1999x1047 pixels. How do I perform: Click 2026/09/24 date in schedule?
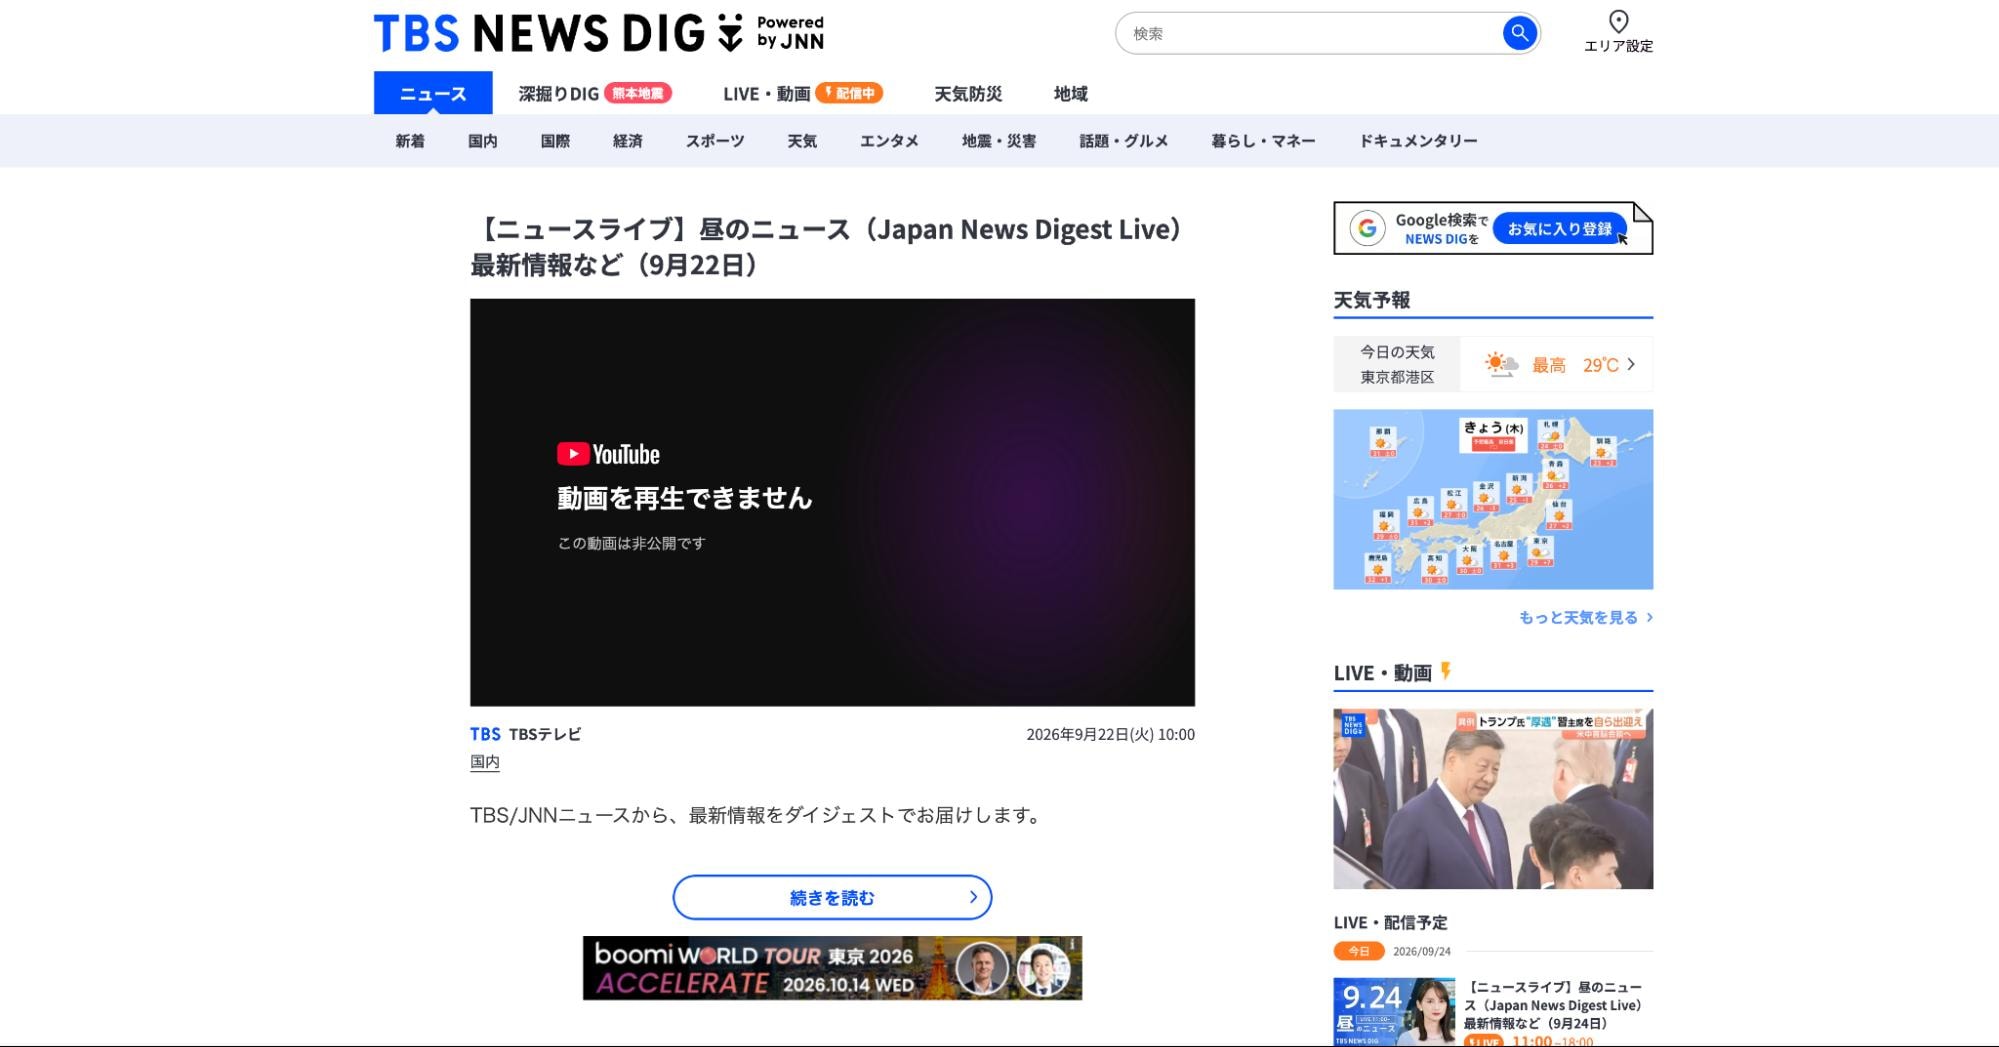[x=1421, y=951]
